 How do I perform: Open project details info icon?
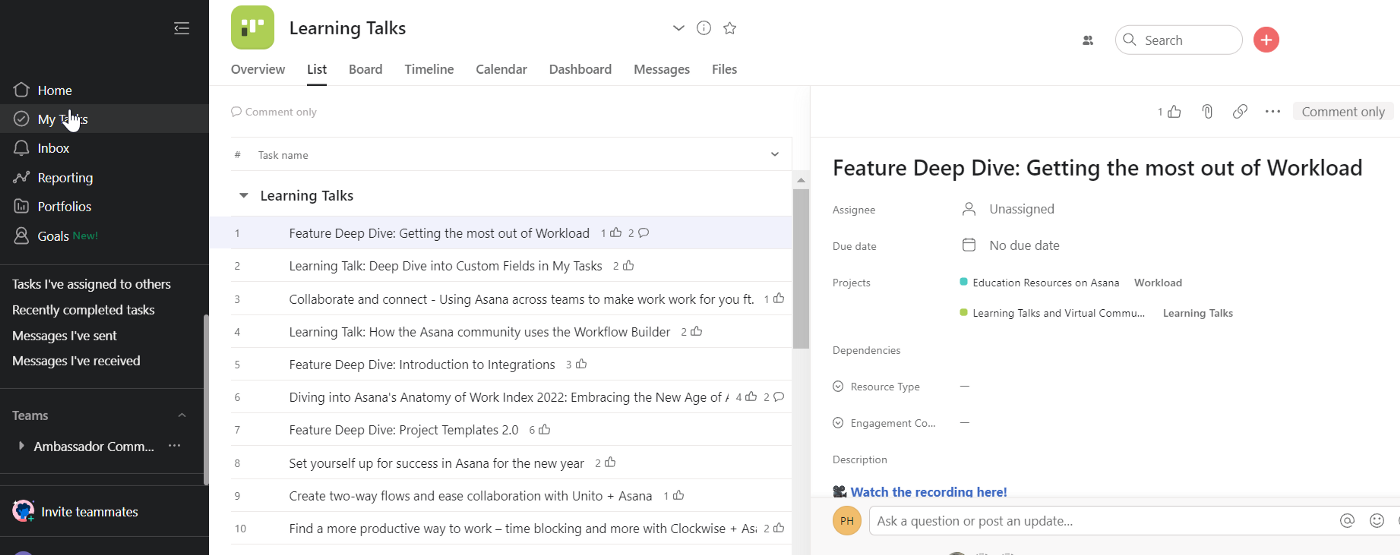pyautogui.click(x=704, y=28)
